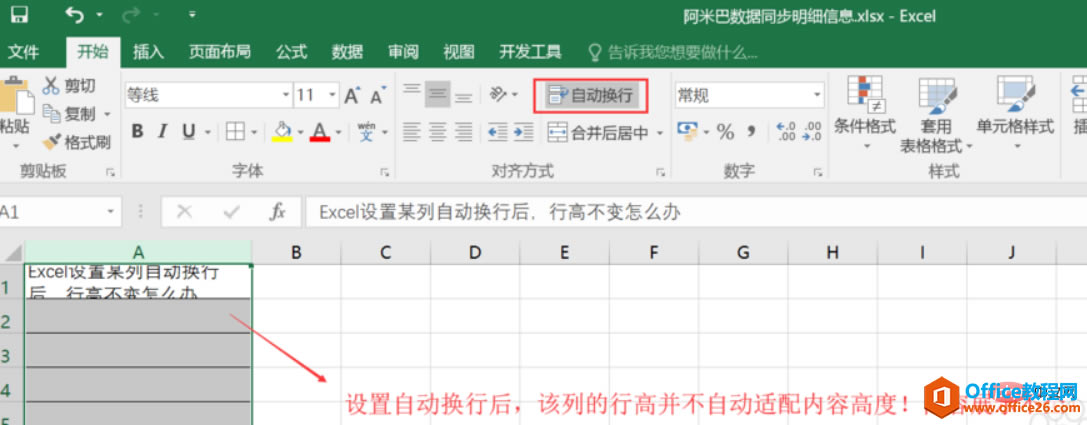This screenshot has width=1087, height=425.
Task: Toggle align text left
Action: pos(412,131)
